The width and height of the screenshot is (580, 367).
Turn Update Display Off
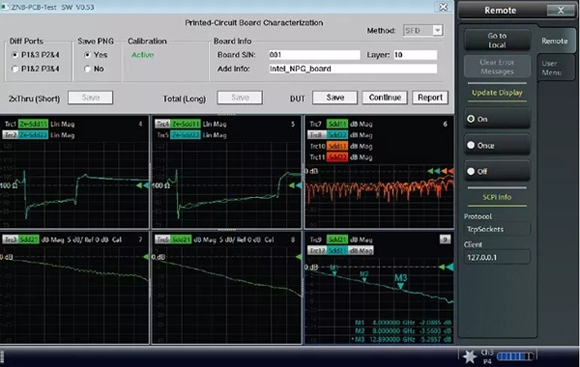tap(497, 171)
